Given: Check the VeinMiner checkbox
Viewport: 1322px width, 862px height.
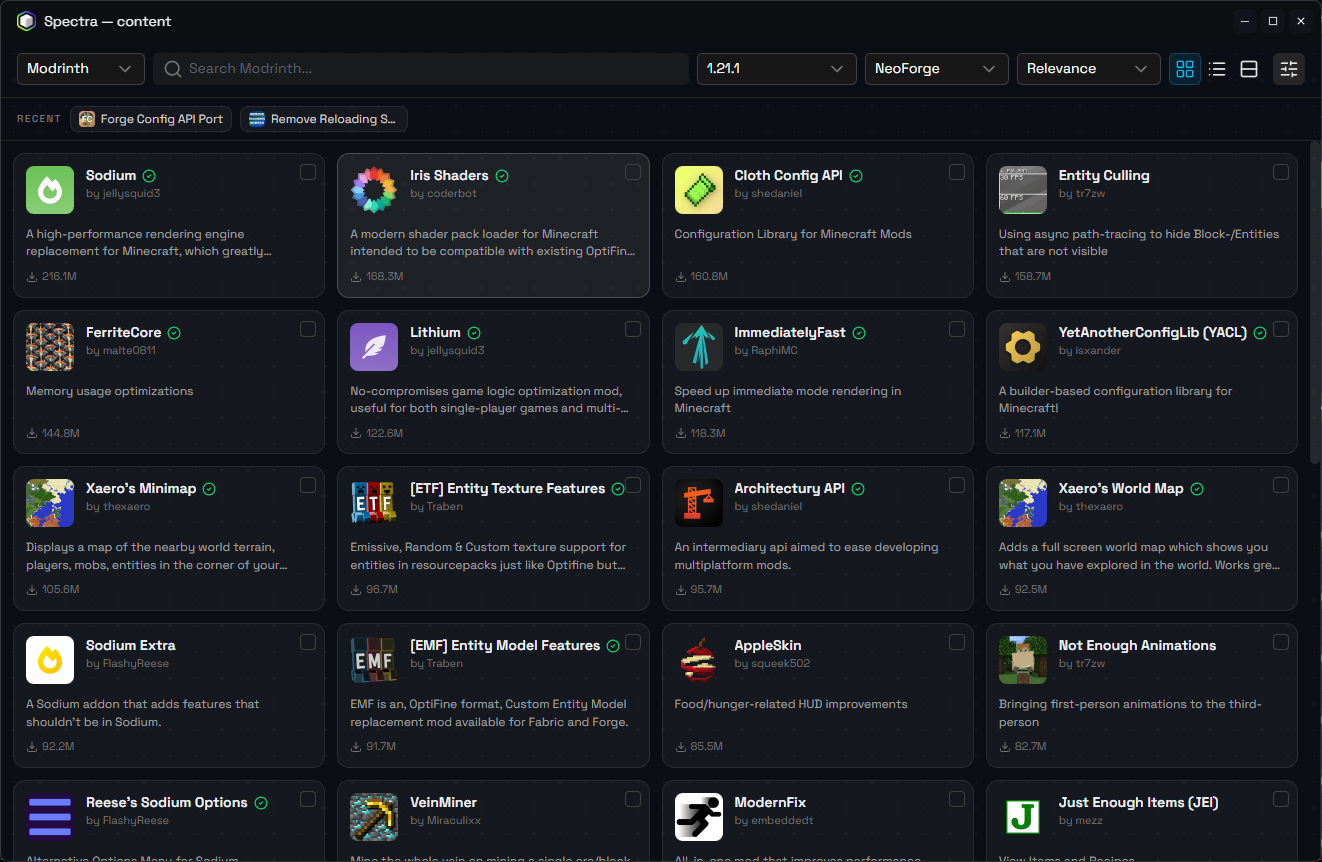Looking at the screenshot, I should pos(633,799).
